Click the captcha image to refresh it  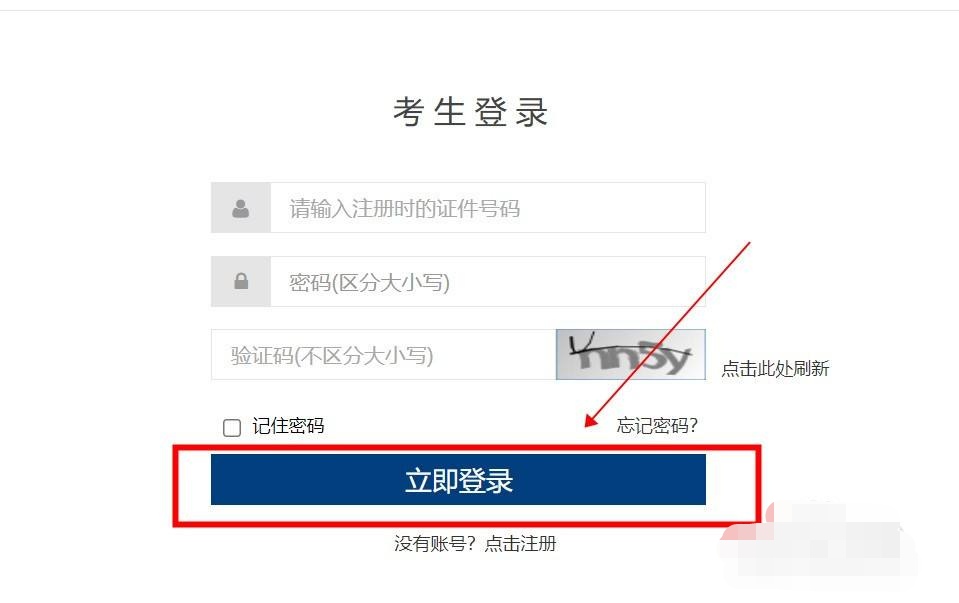[x=631, y=354]
